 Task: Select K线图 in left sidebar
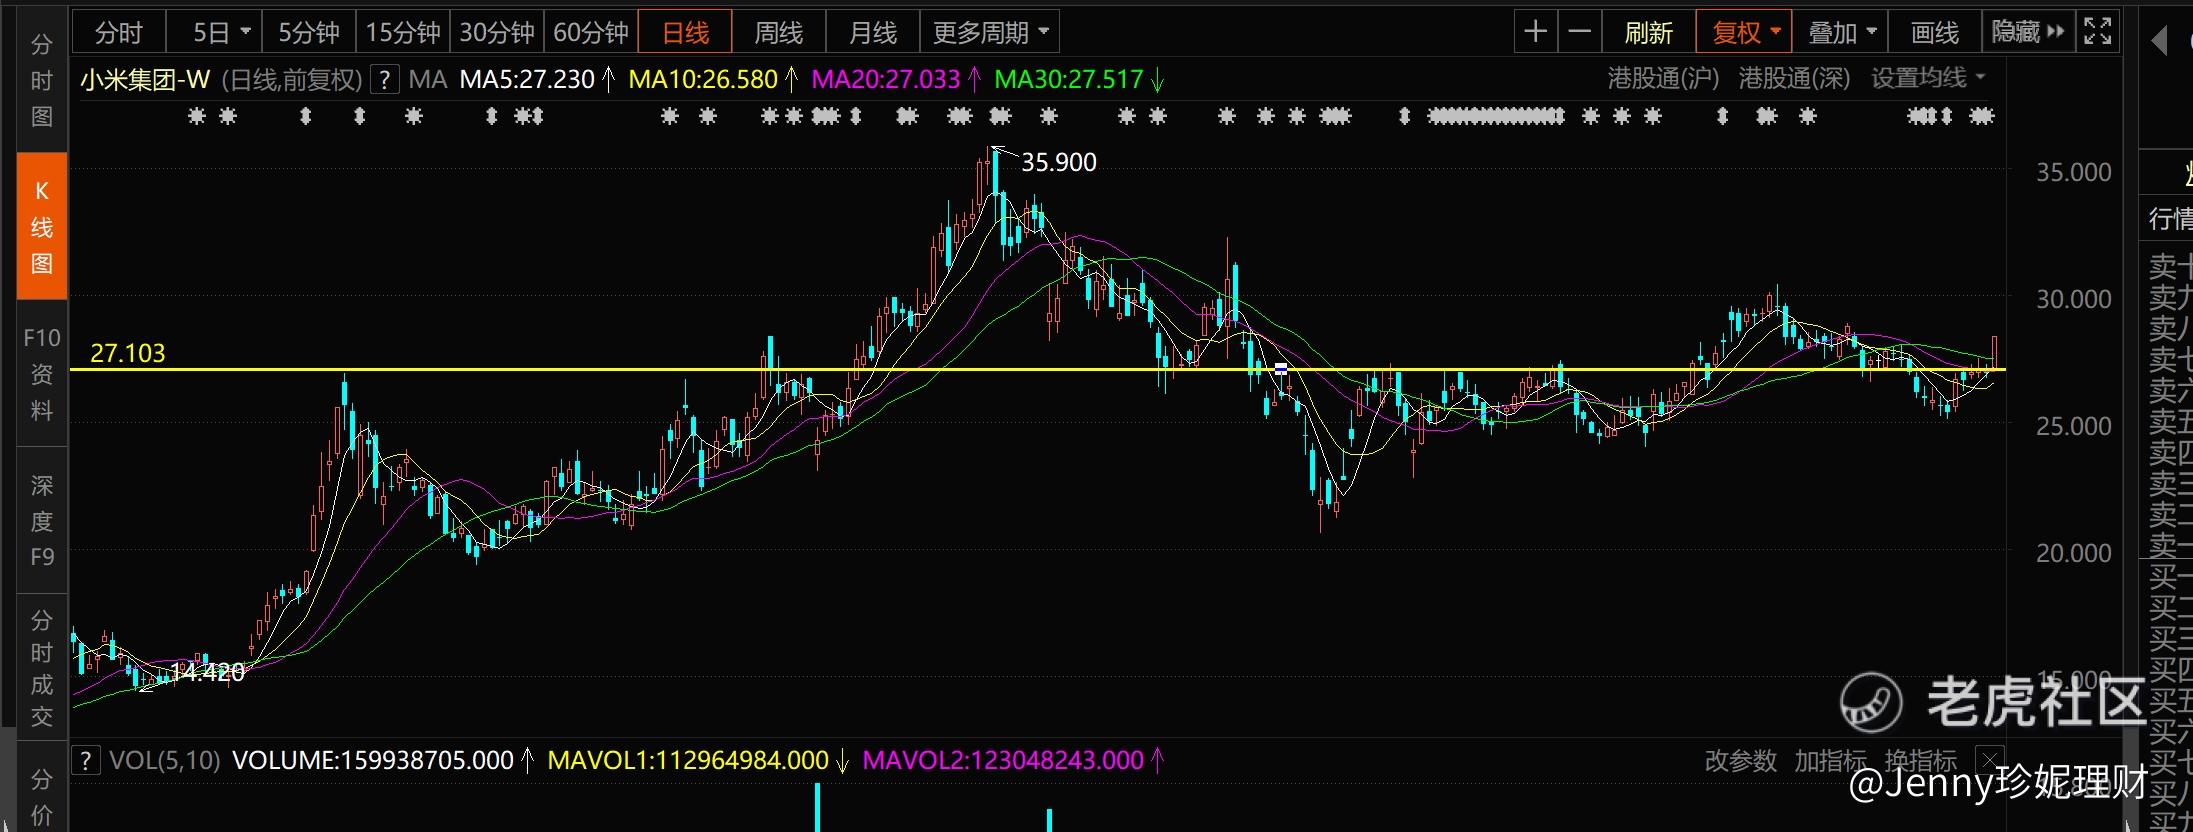(x=42, y=226)
